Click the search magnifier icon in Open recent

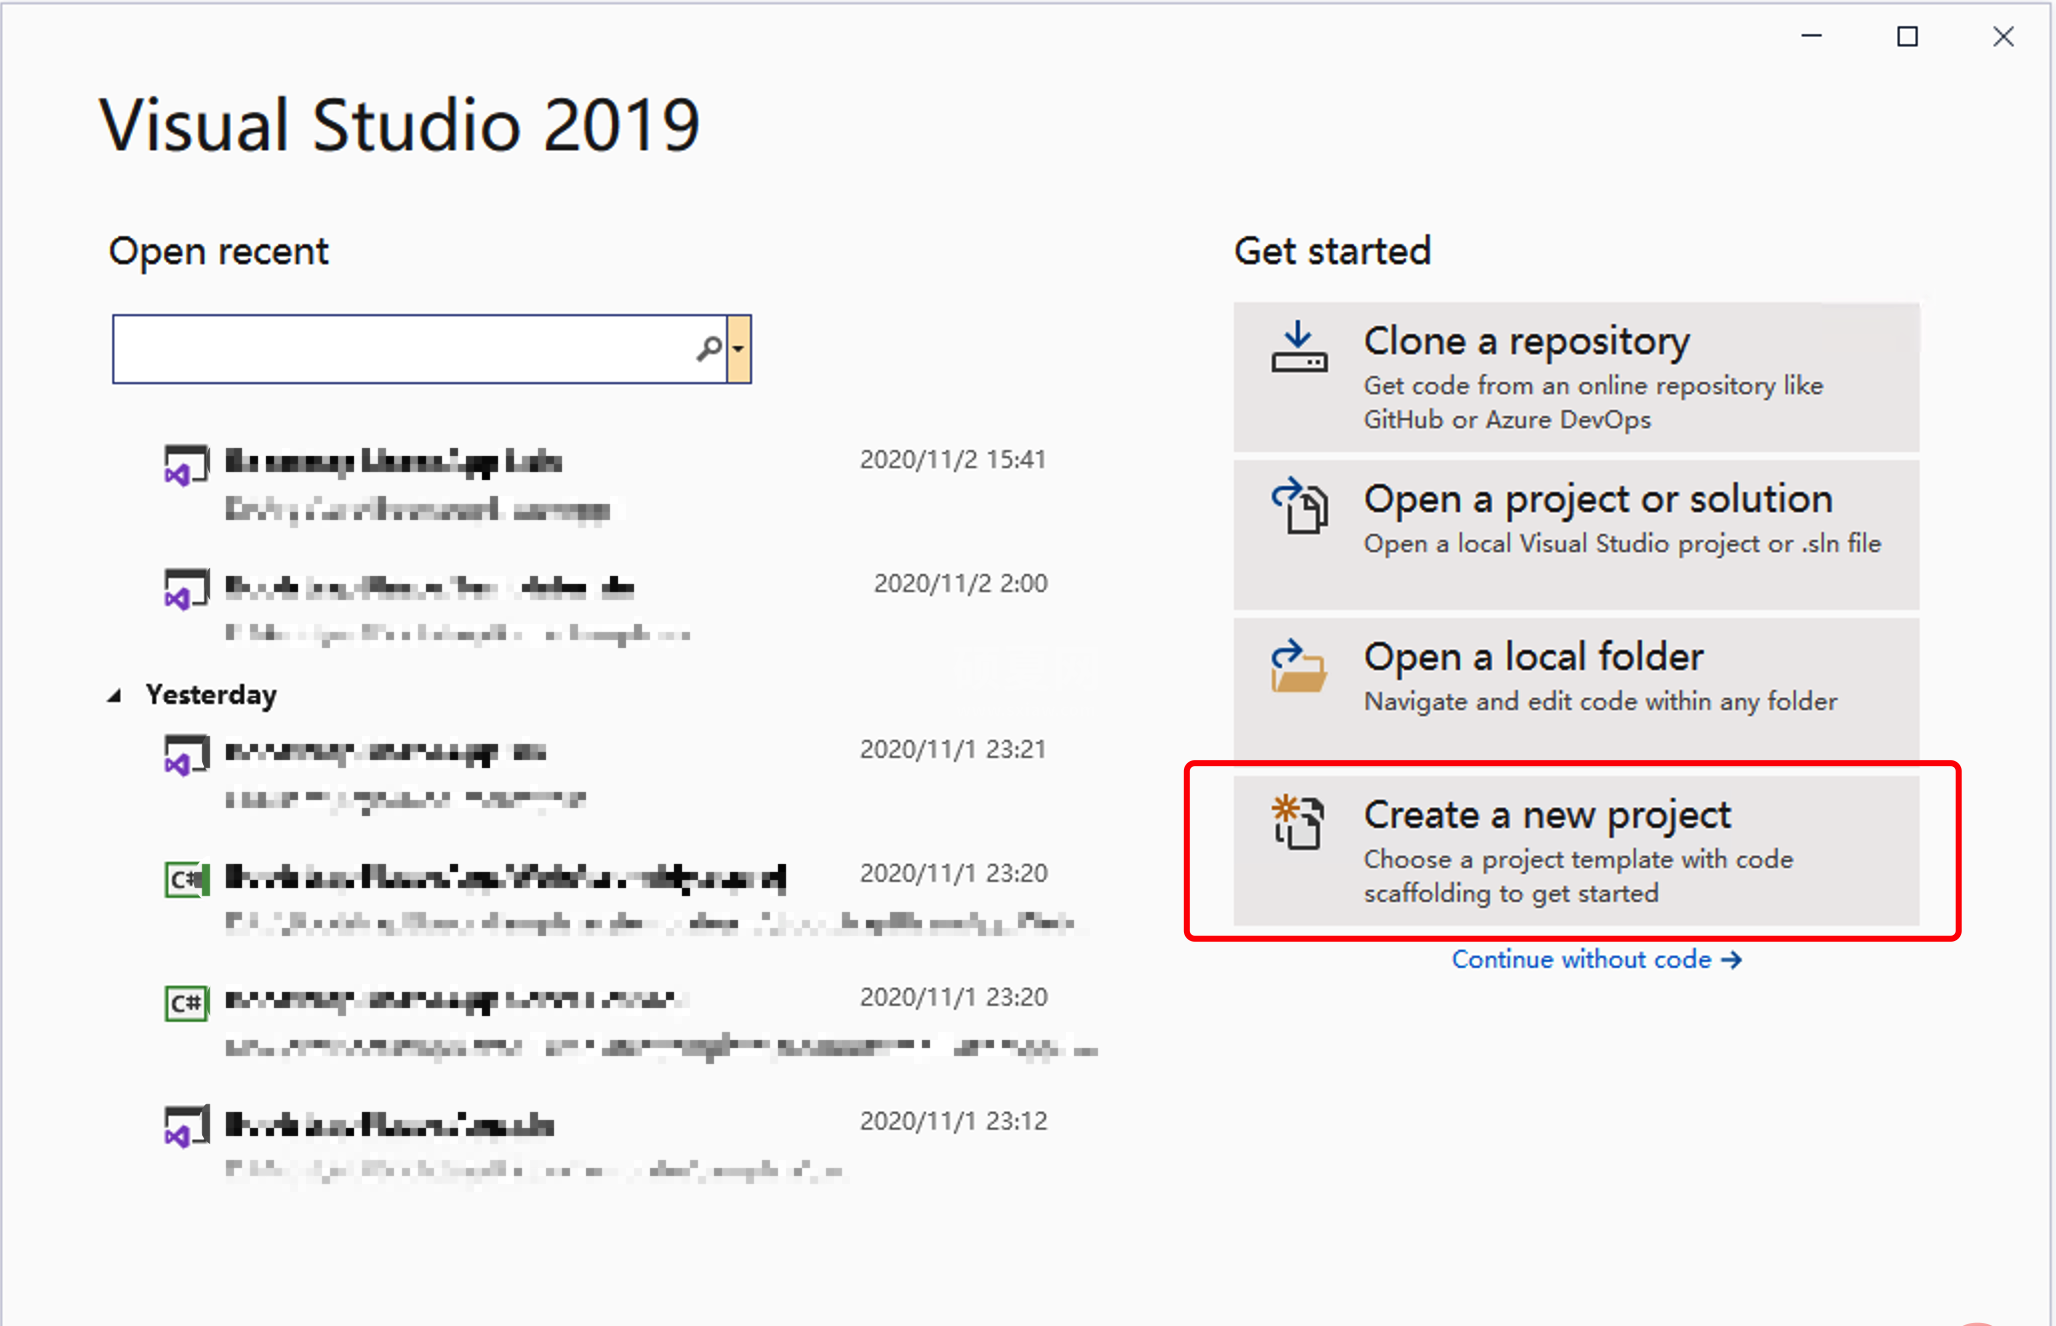709,349
